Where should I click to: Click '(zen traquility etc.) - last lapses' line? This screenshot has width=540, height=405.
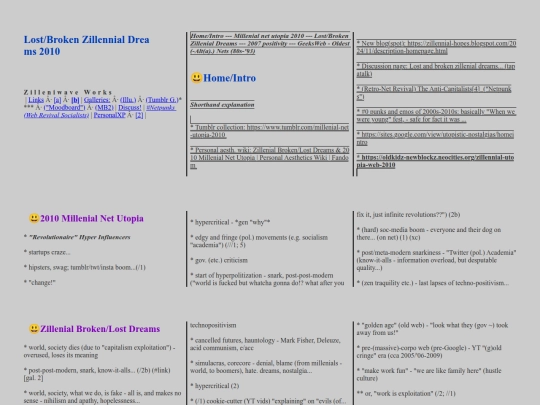tap(433, 283)
